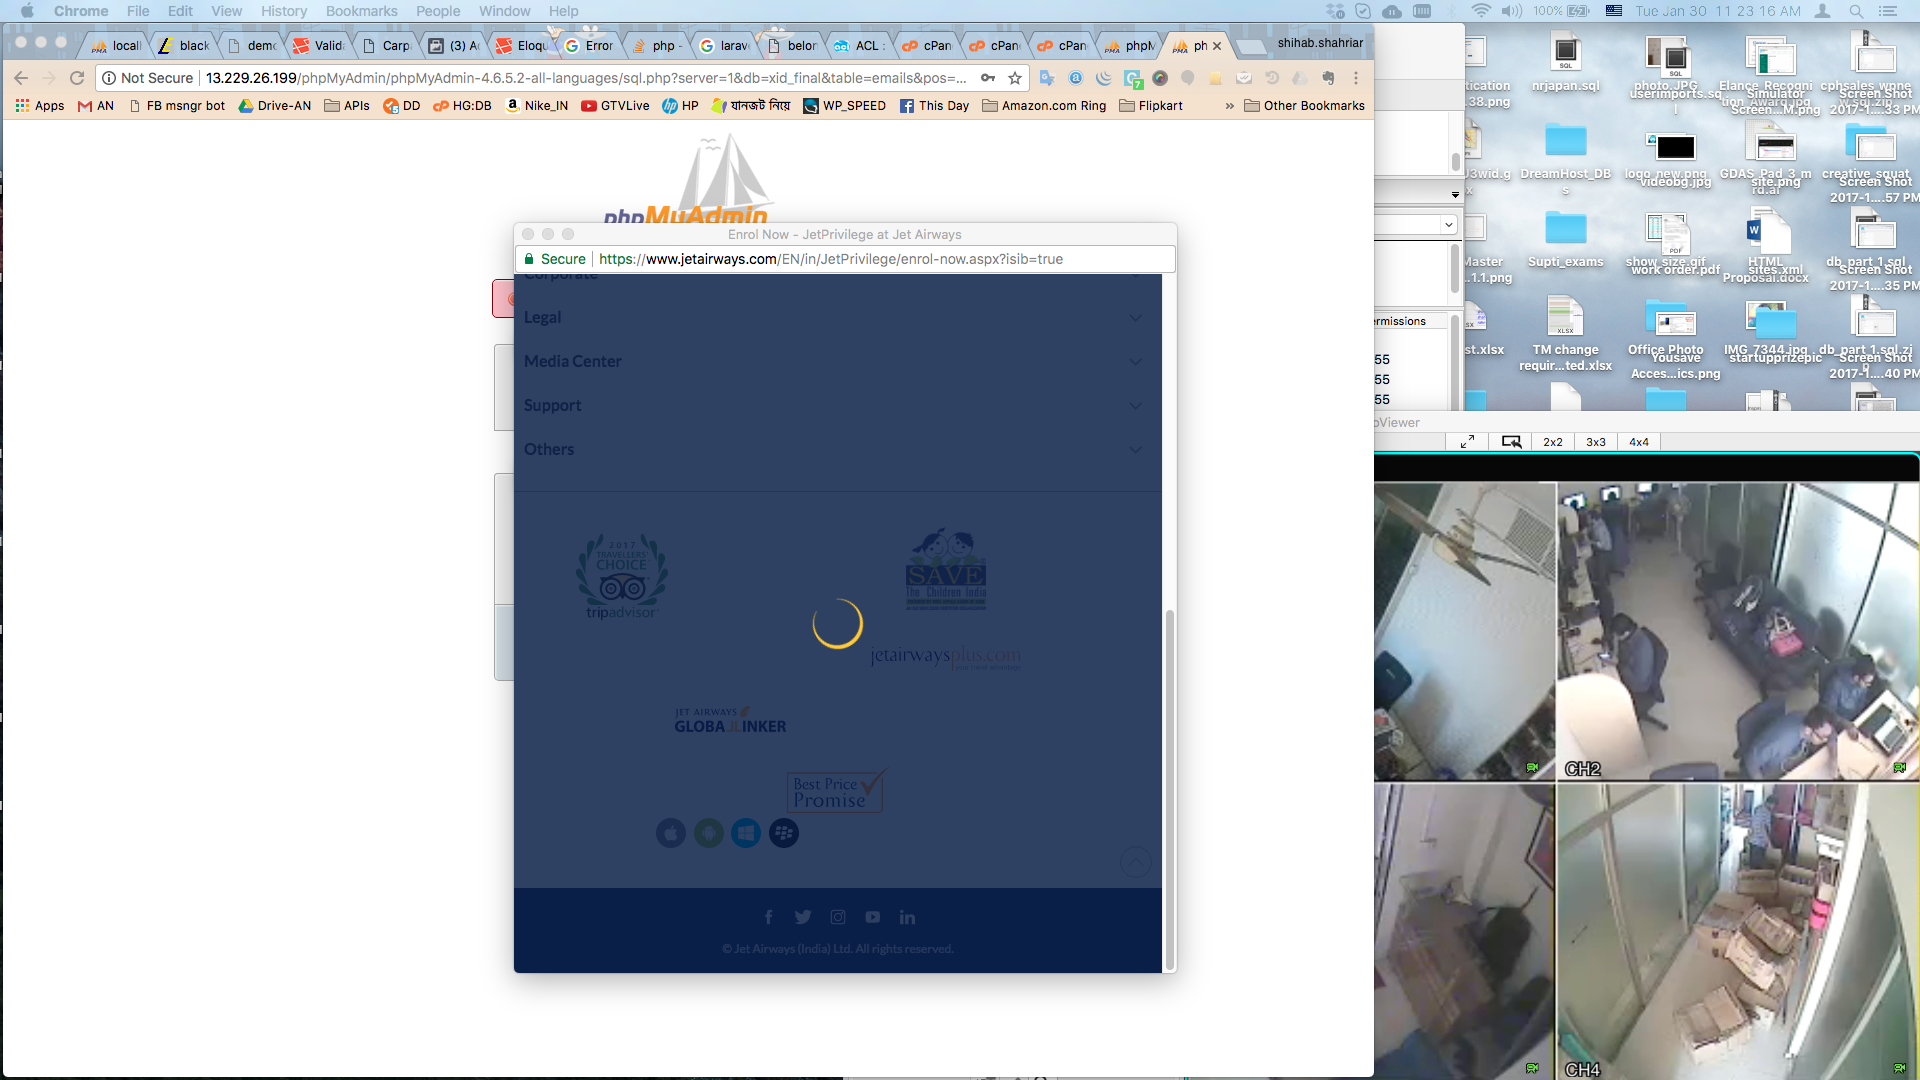Viewport: 1920px width, 1080px height.
Task: Click the jQuery wave extension icon
Action: click(x=1104, y=78)
